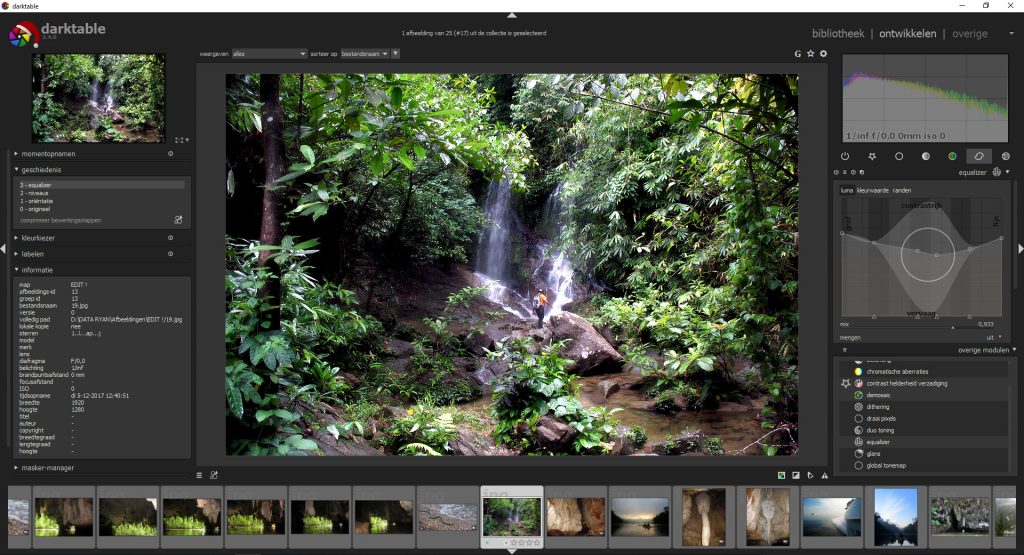Reset kleurkiezer panel icon
Image resolution: width=1024 pixels, height=555 pixels.
tap(170, 238)
